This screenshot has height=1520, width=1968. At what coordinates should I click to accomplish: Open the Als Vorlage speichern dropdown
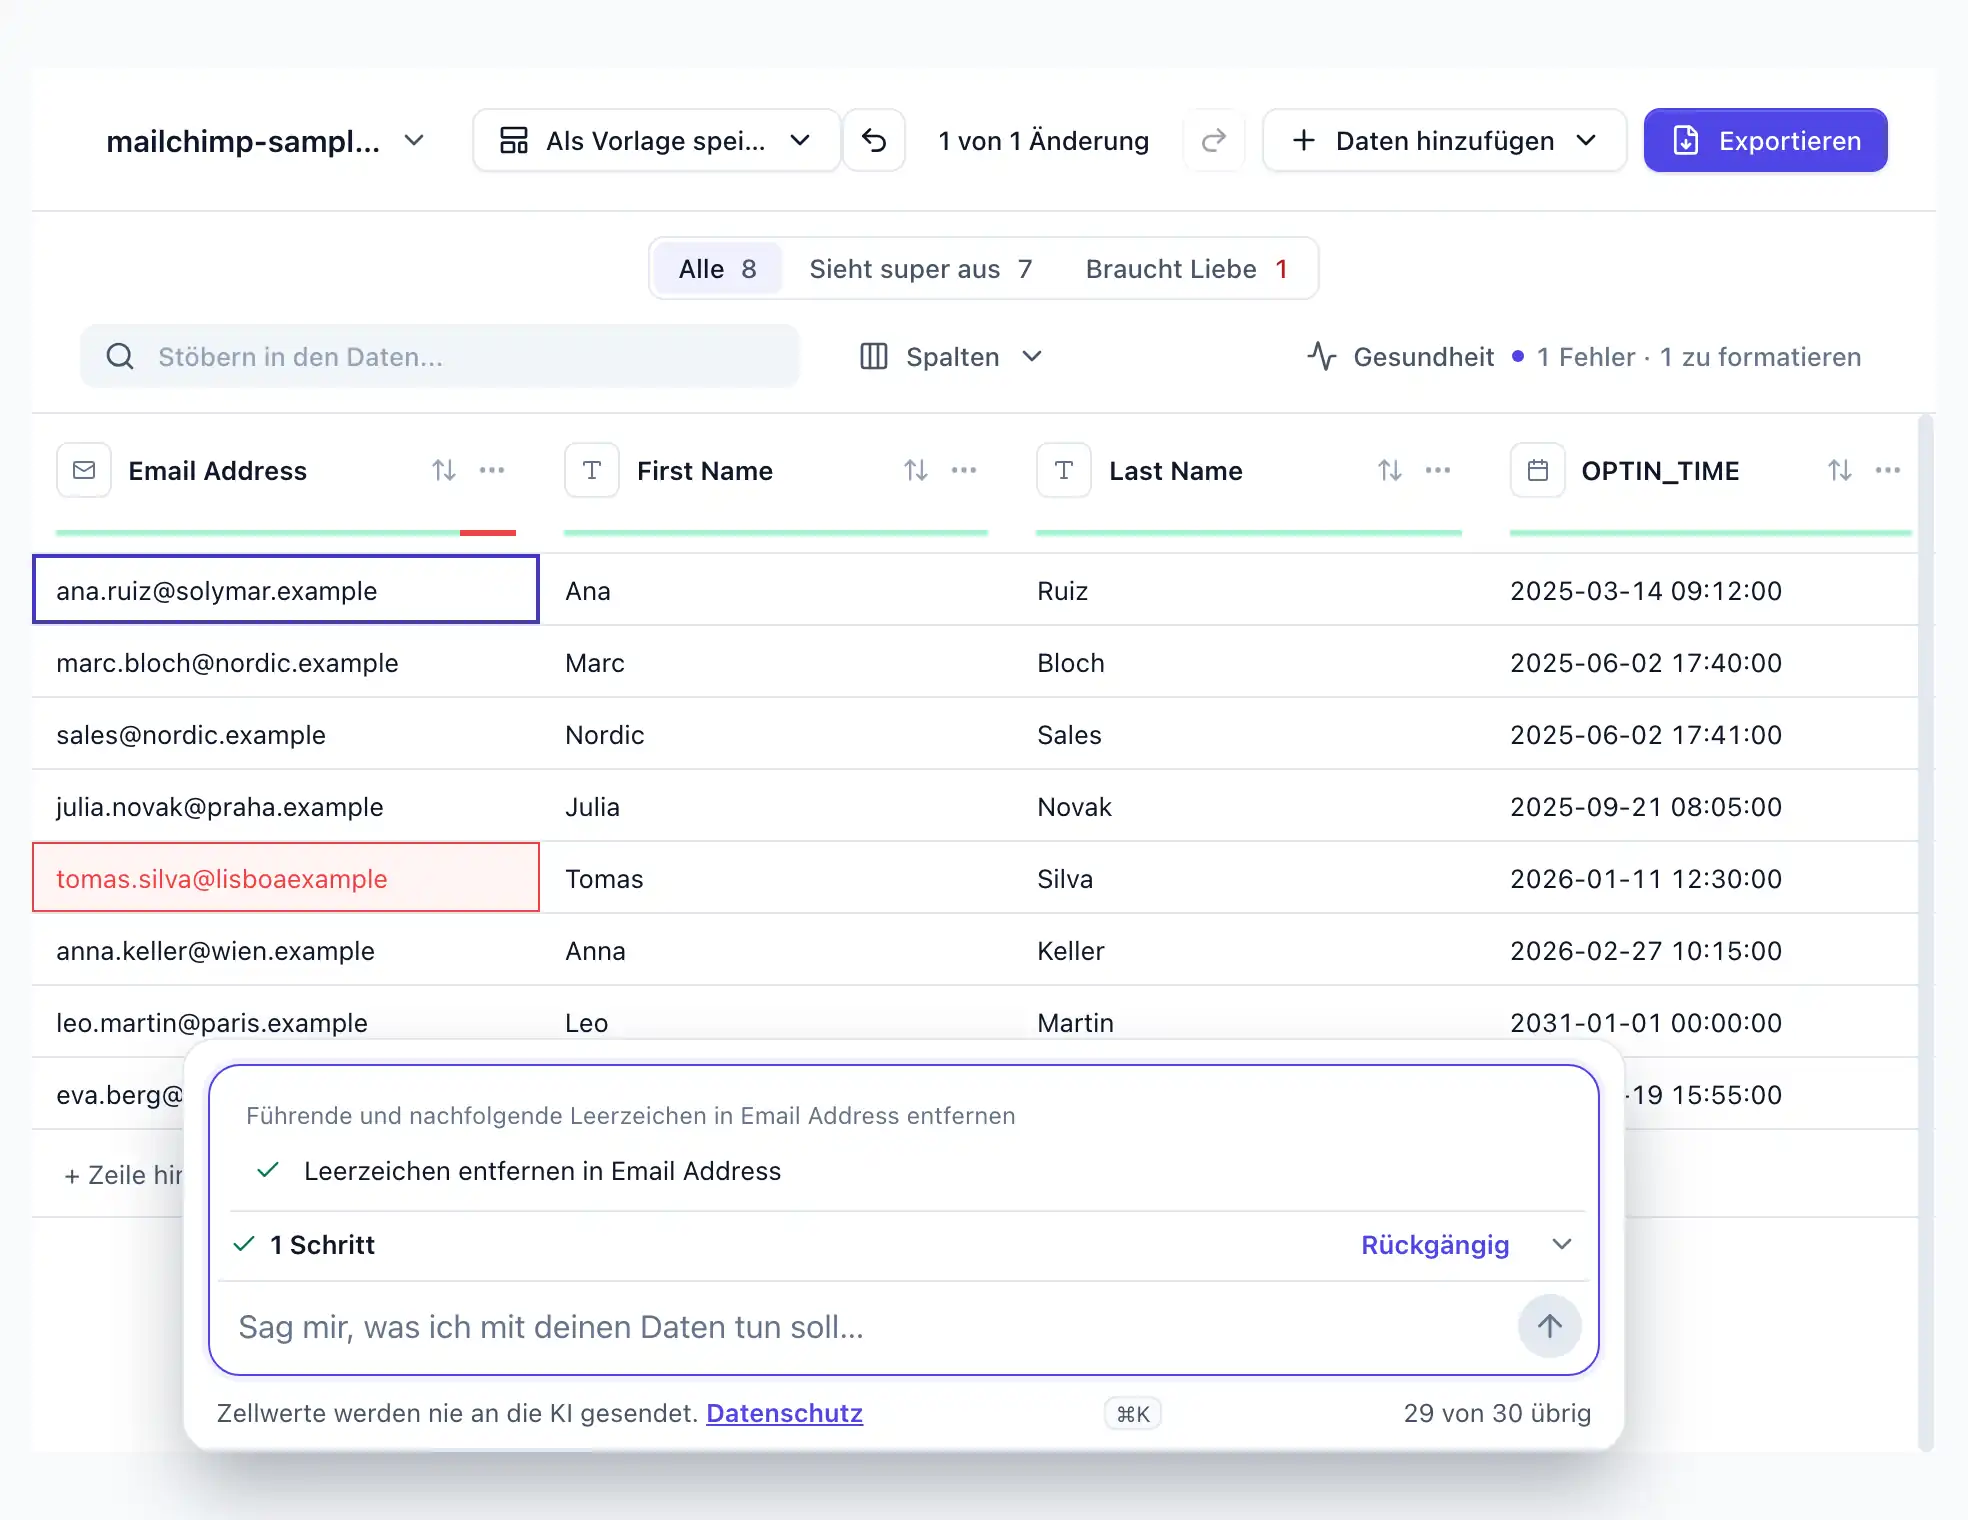pyautogui.click(x=656, y=140)
